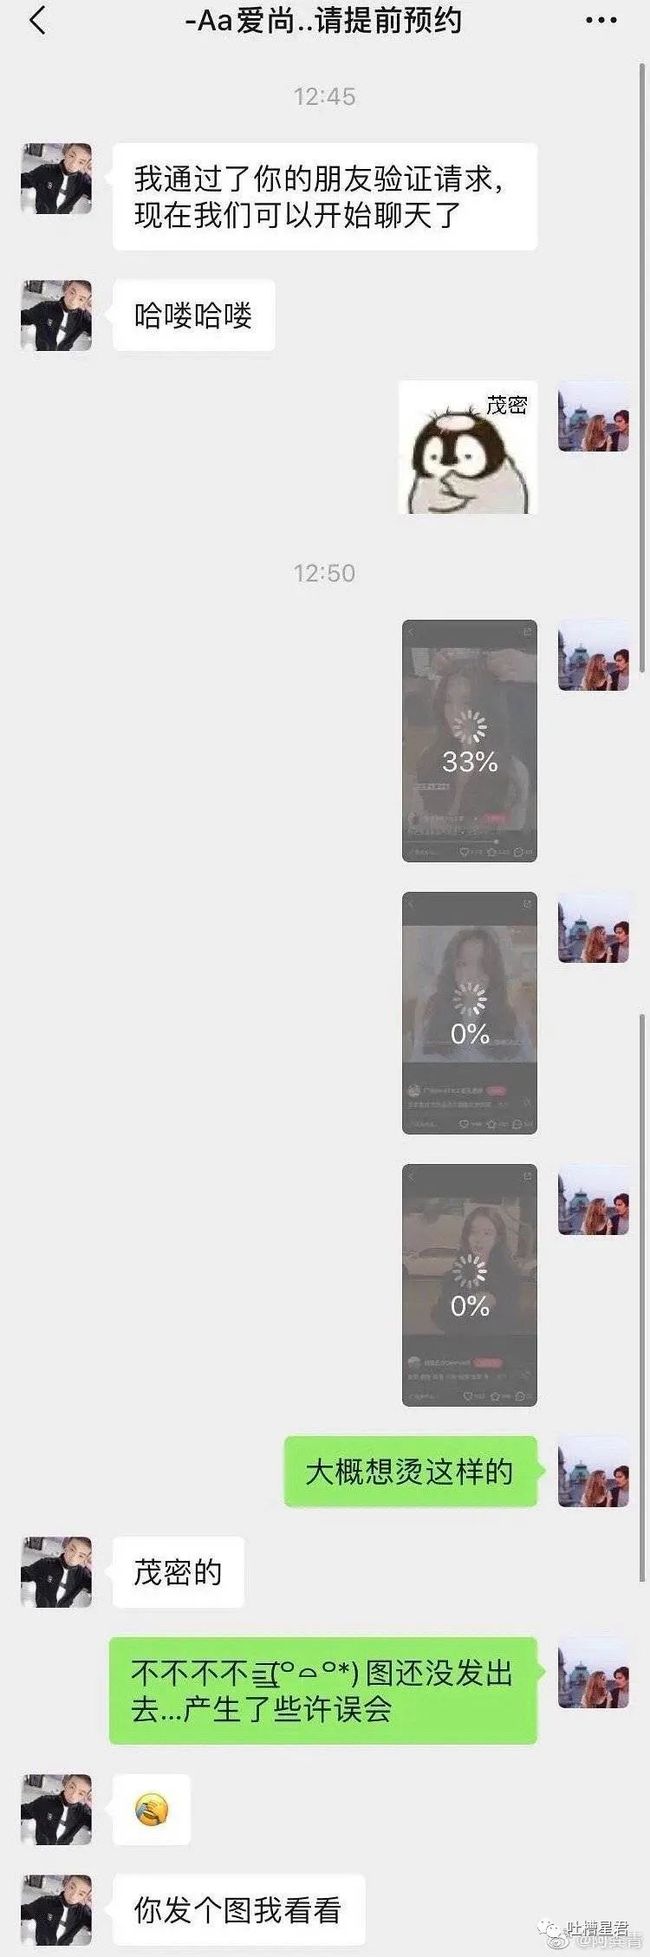Open the uploading image showing 33%
The height and width of the screenshot is (1957, 650).
point(469,741)
